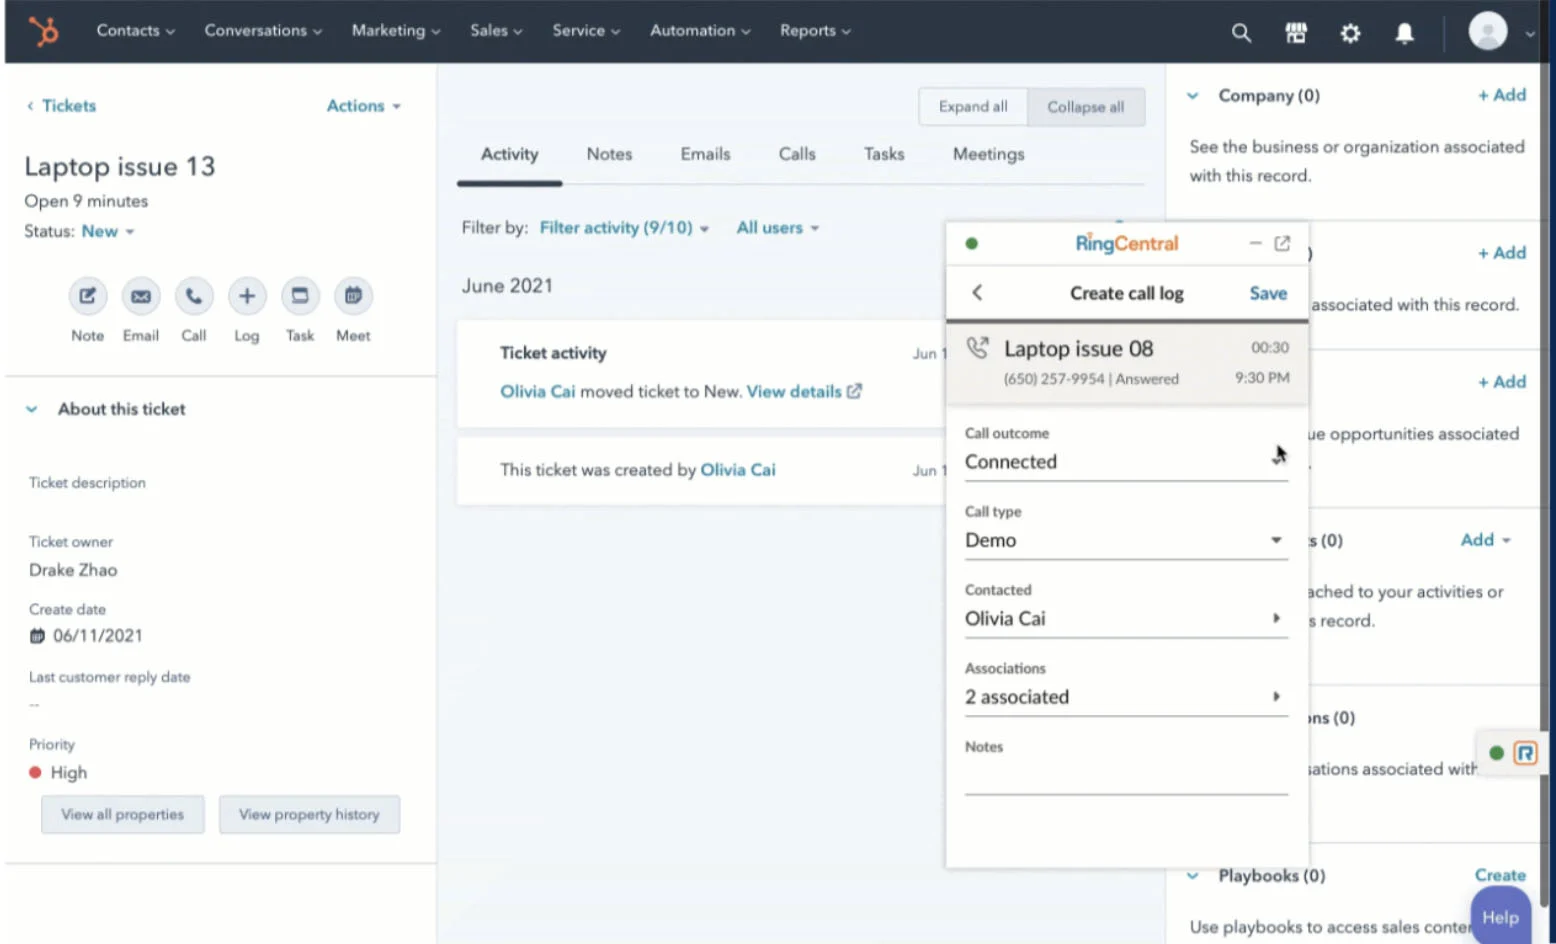Switch to the Calls tab
1556x944 pixels.
[797, 154]
